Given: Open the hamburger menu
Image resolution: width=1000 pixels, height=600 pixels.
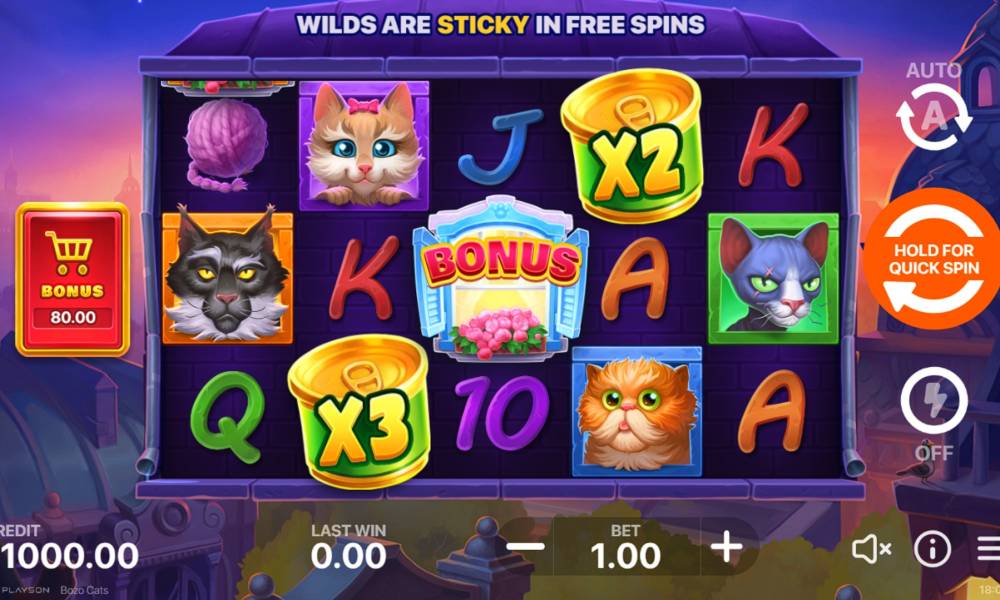Looking at the screenshot, I should point(989,548).
